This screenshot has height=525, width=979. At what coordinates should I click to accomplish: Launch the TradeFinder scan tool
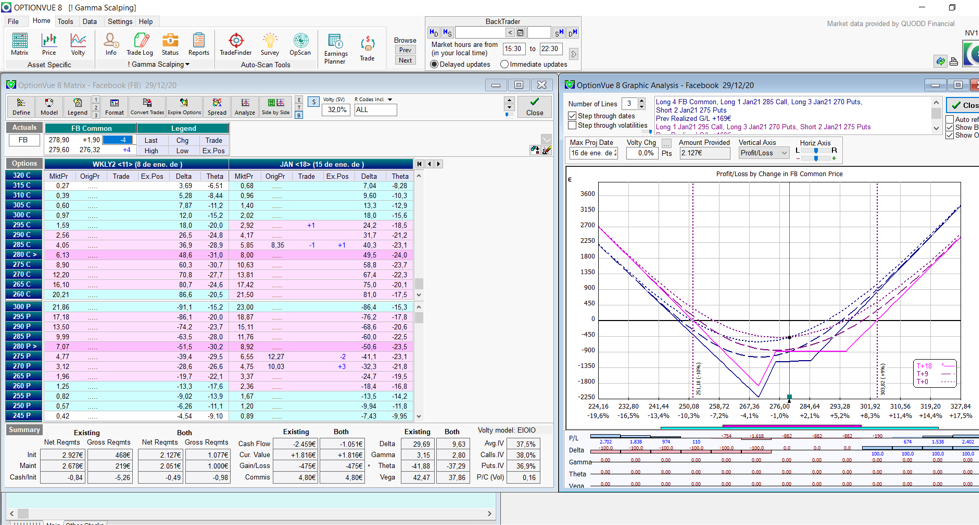[235, 44]
